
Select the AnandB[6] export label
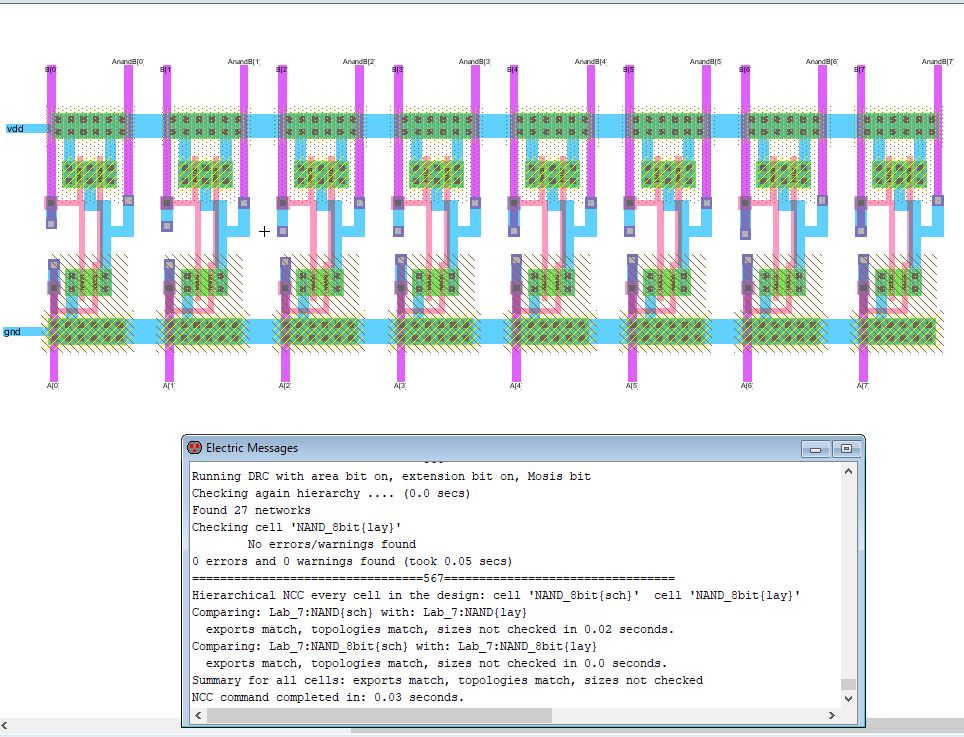[822, 61]
